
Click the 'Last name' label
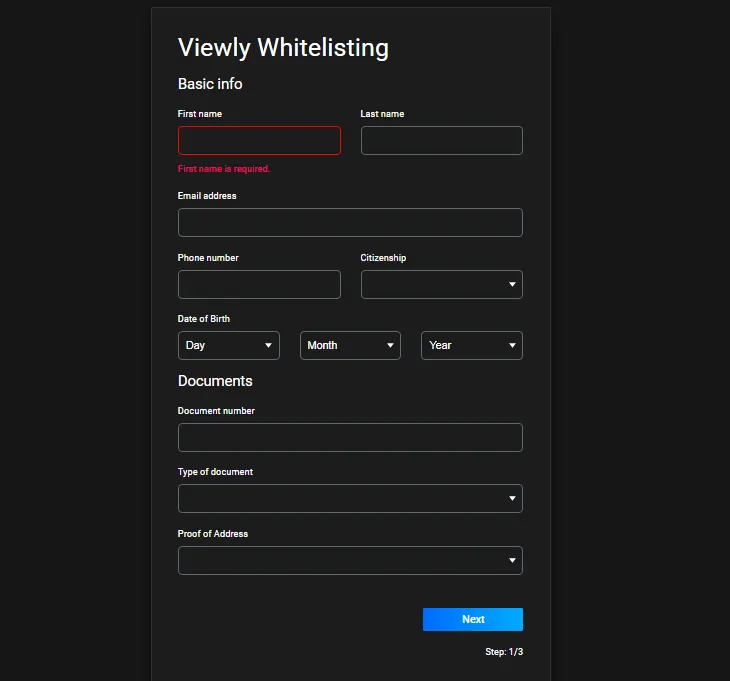click(x=382, y=114)
